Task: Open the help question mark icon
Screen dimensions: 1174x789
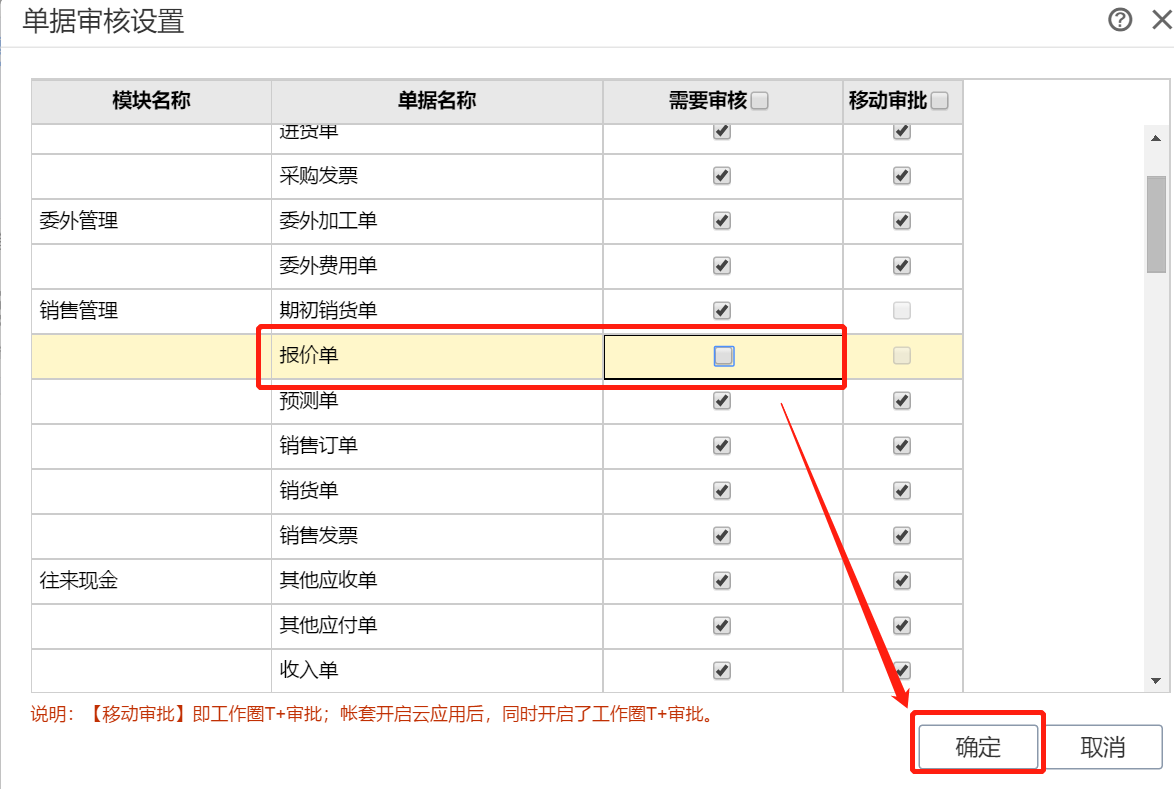Action: point(1121,20)
